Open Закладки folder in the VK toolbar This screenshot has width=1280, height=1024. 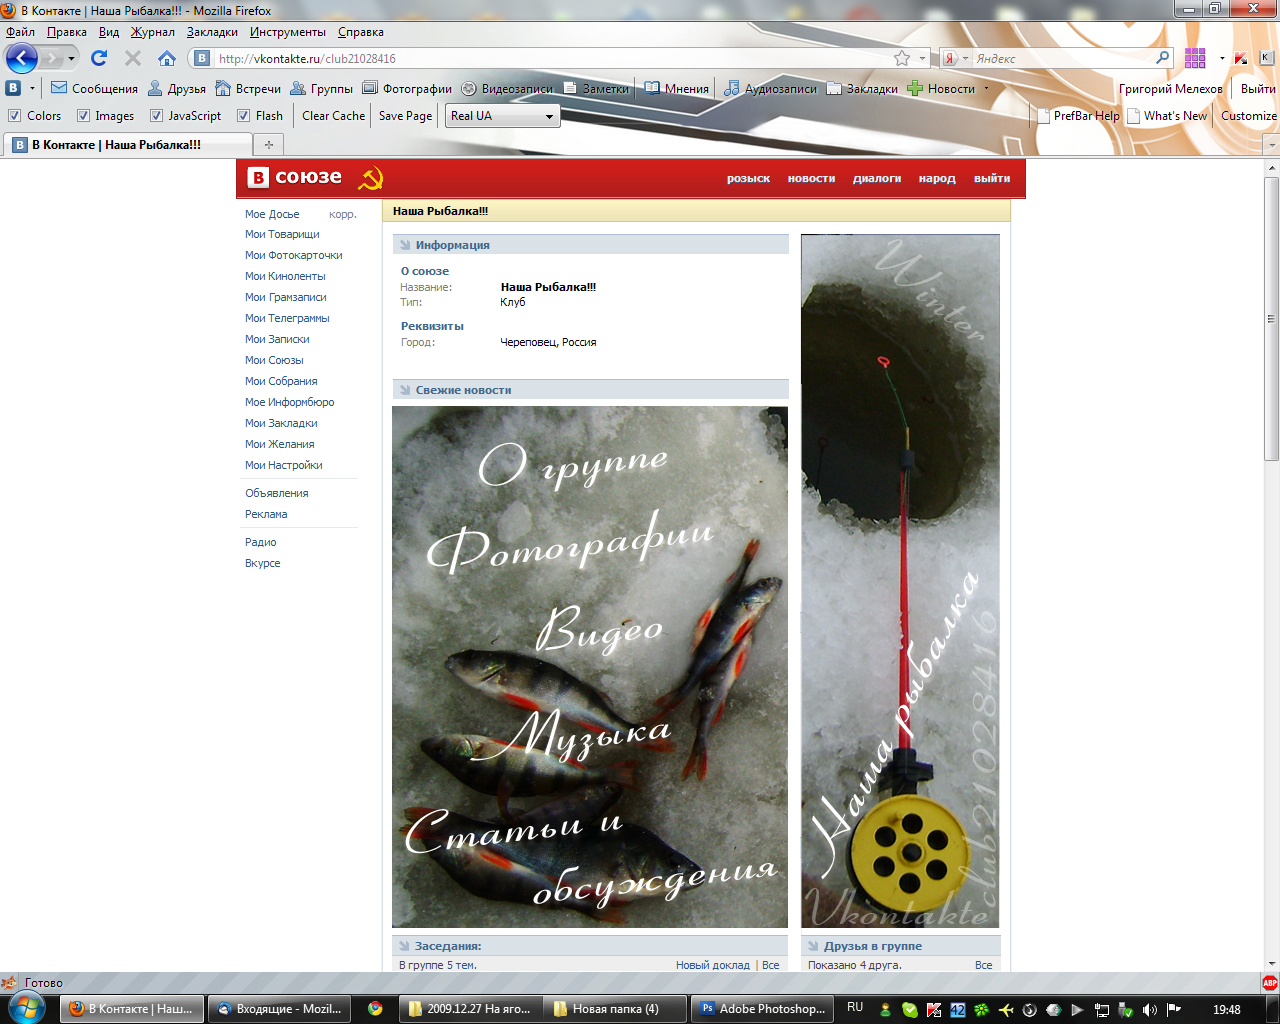(x=862, y=88)
